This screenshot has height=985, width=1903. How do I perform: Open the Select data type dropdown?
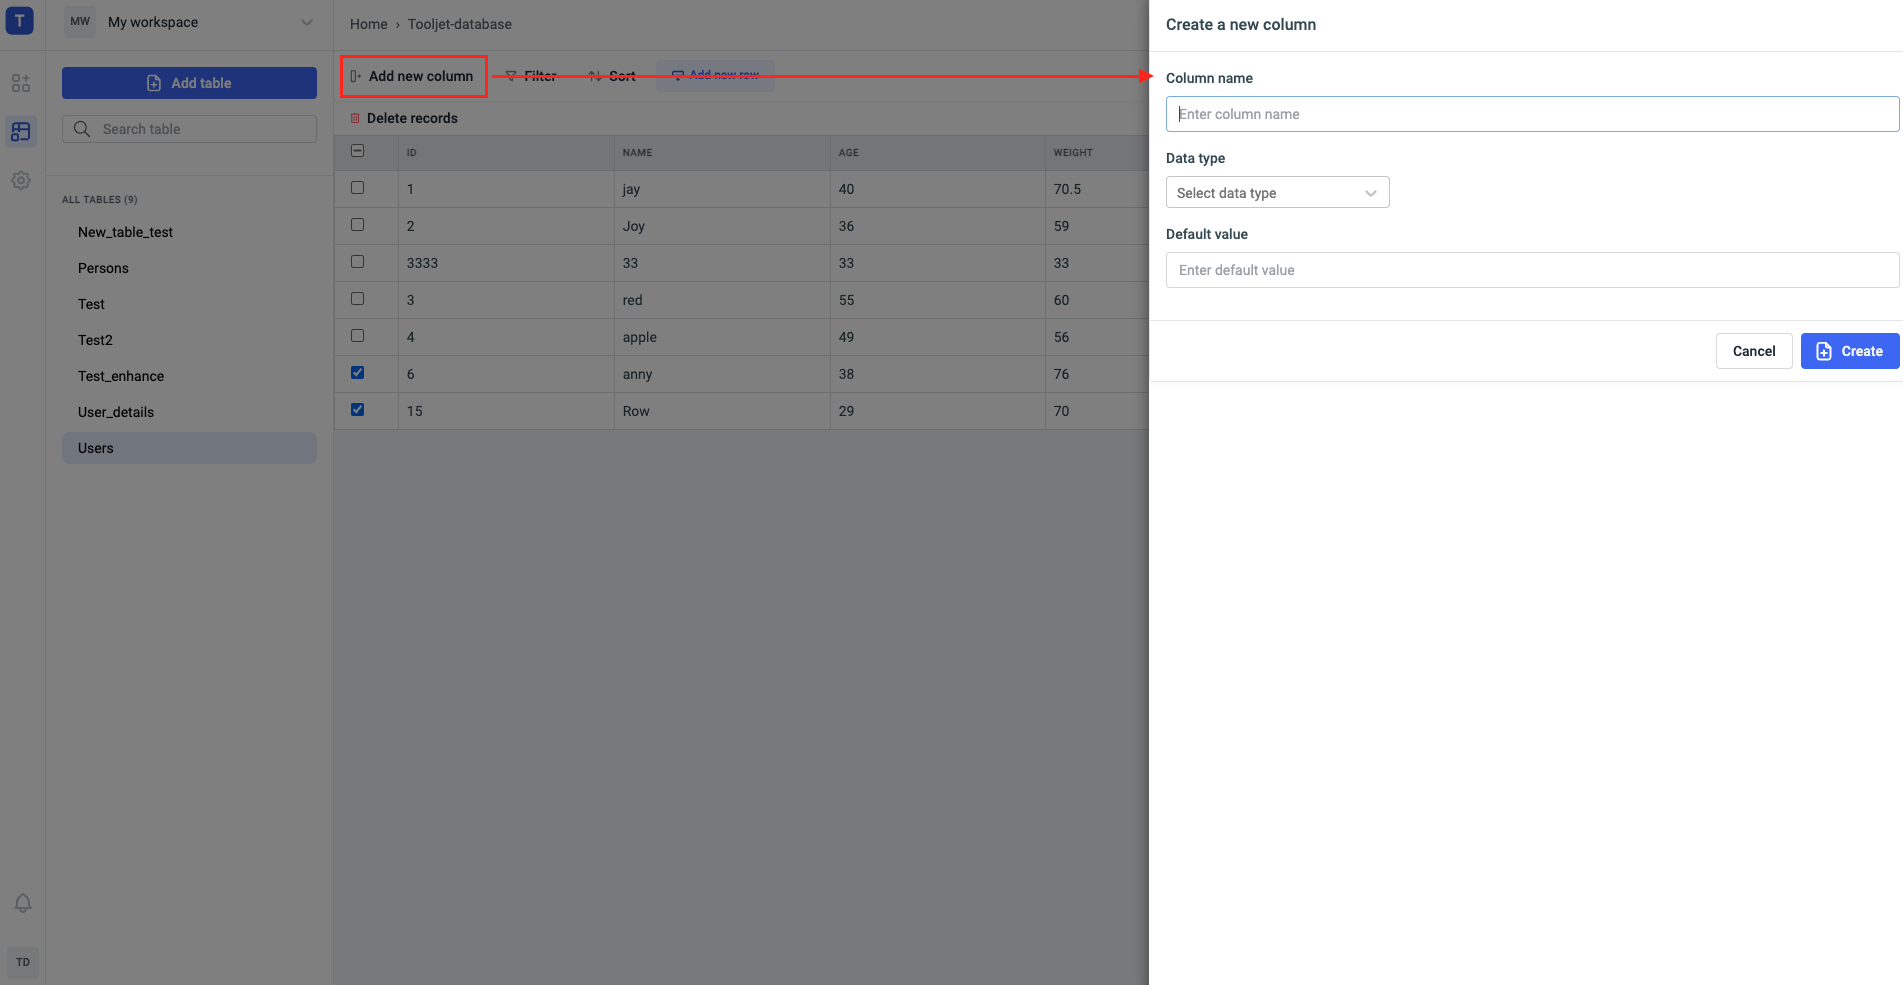[x=1277, y=193]
